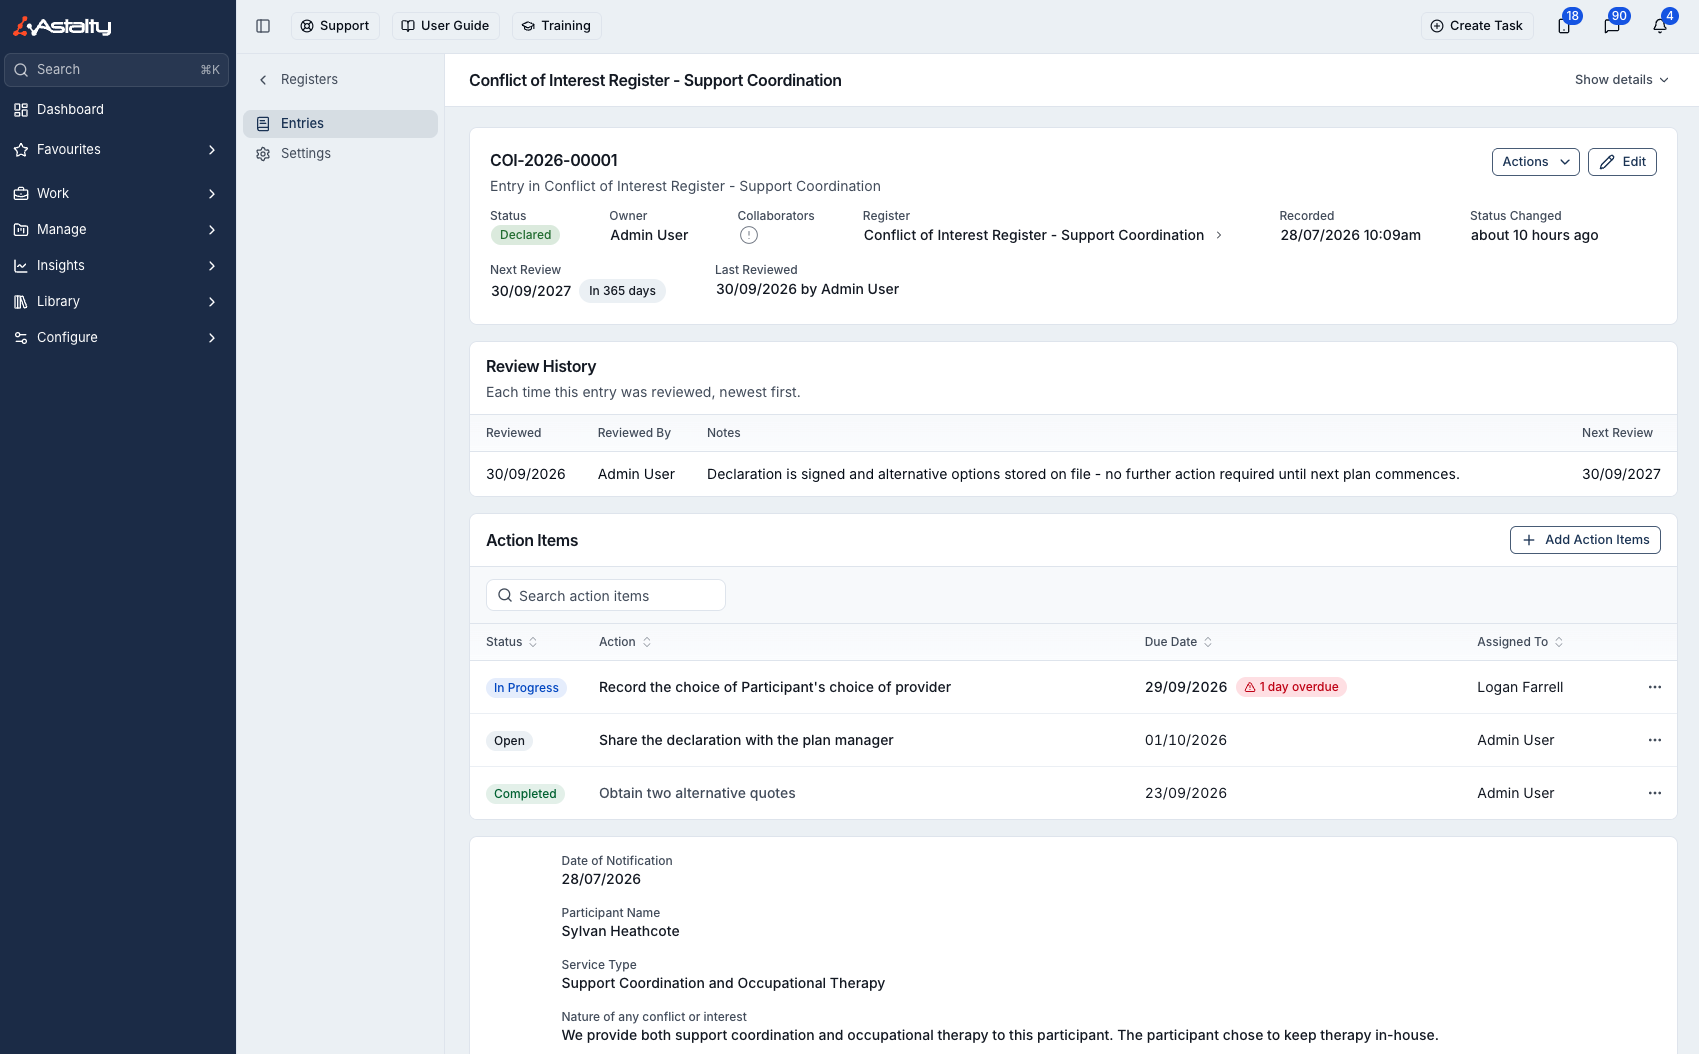Click the 1 day overdue badge

1291,687
